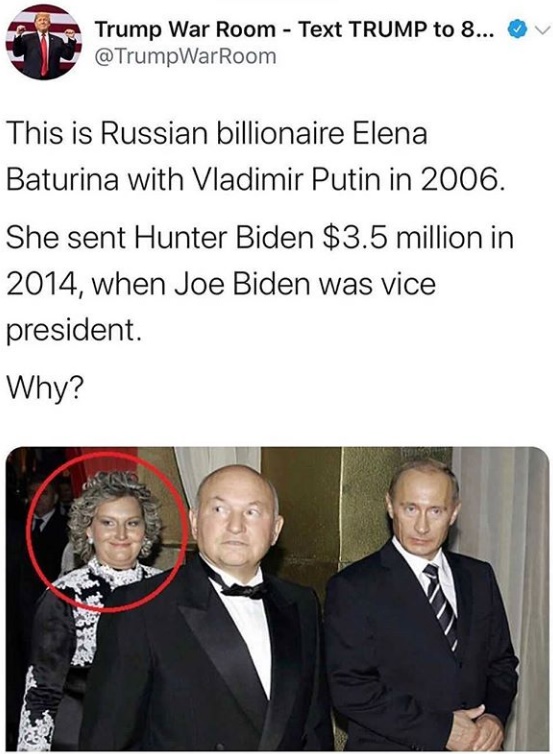
Task: Open the Trump War Room display name
Action: click(185, 30)
